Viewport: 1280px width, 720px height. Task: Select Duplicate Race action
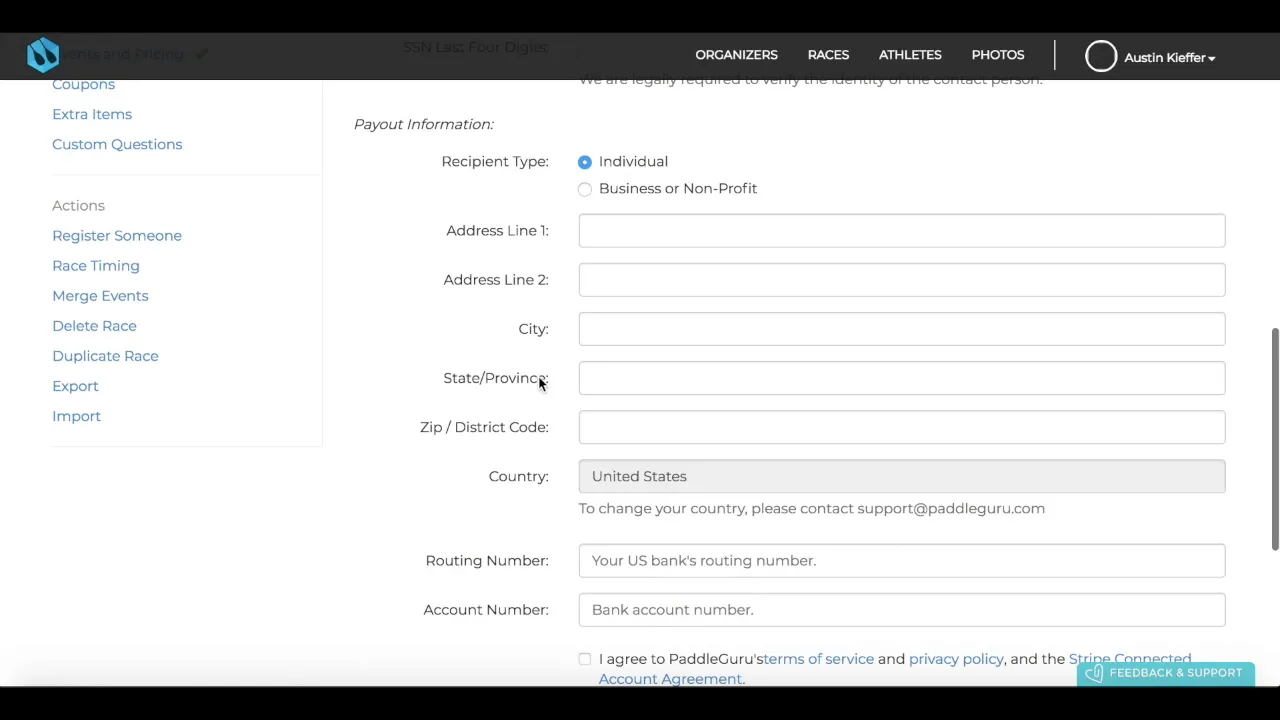(105, 355)
